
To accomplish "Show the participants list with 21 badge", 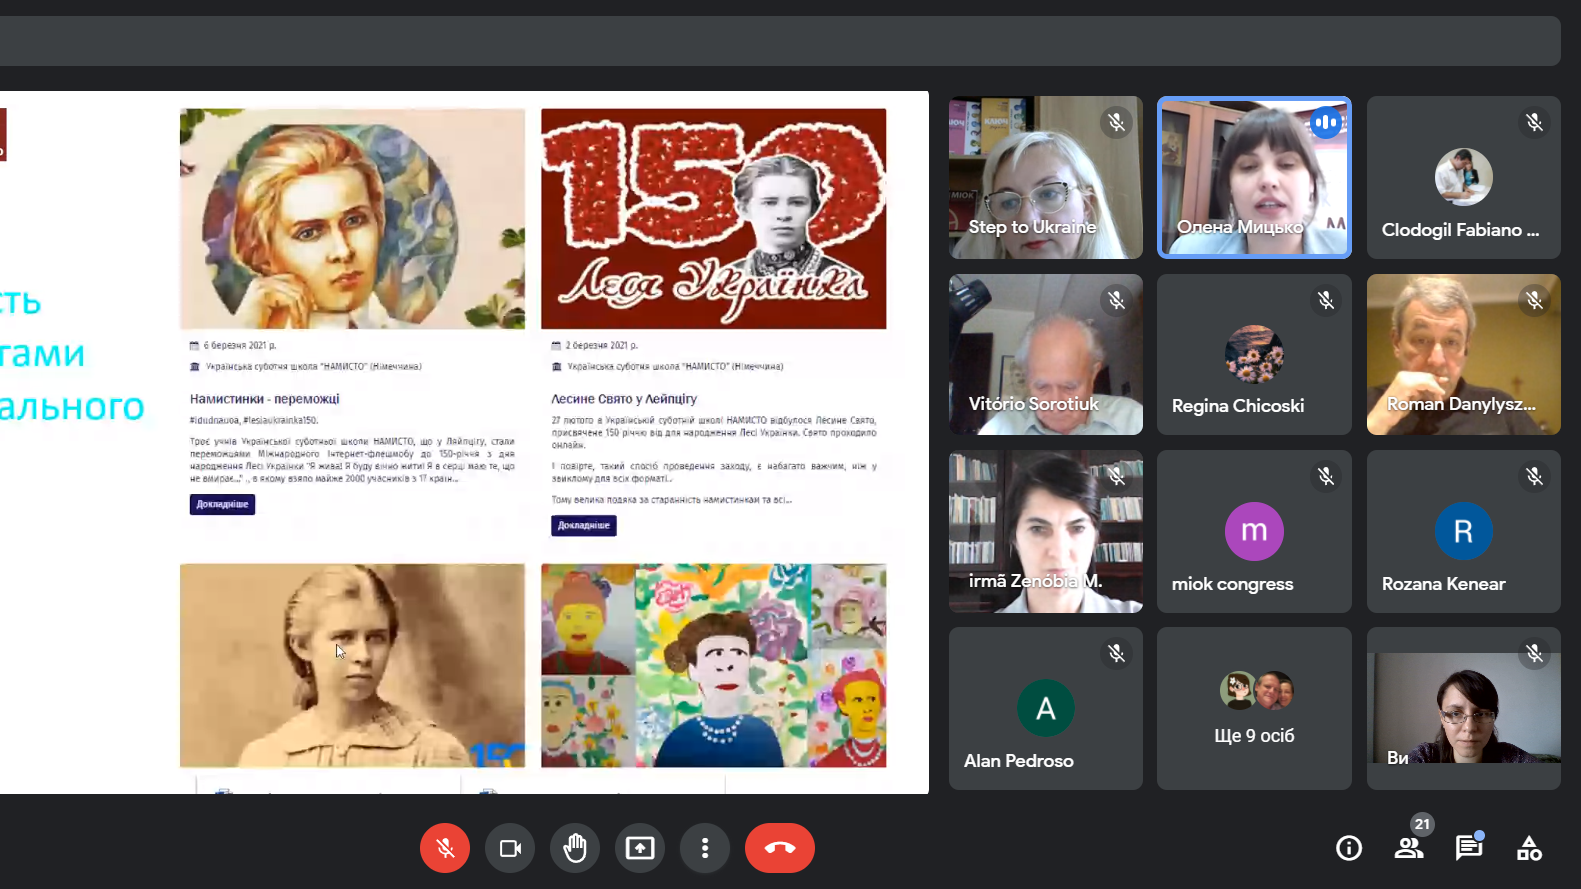I will [1409, 848].
